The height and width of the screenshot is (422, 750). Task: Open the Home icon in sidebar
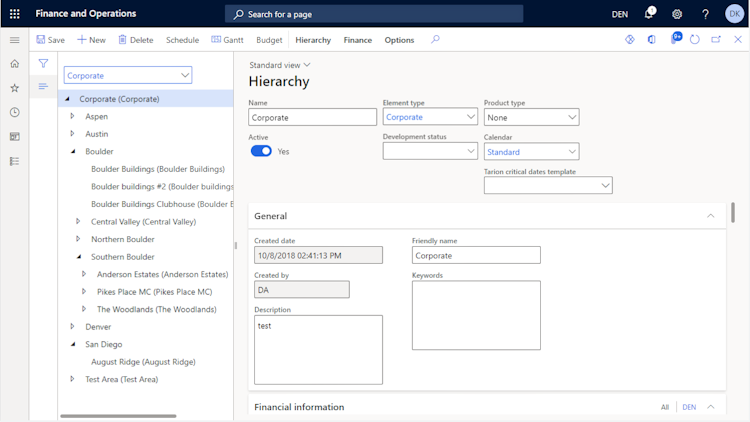pos(15,64)
